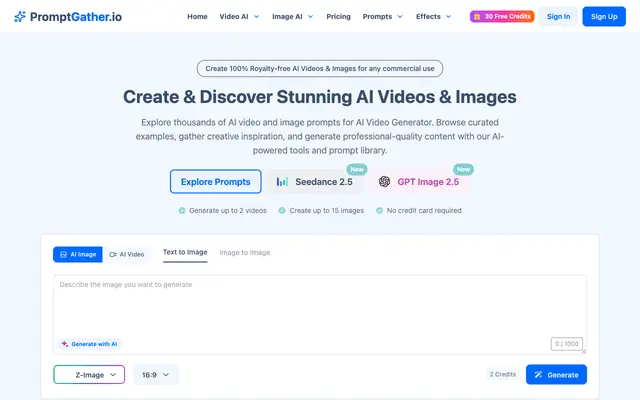The height and width of the screenshot is (400, 640).
Task: Click the PromptGather.io brand name
Action: [76, 17]
